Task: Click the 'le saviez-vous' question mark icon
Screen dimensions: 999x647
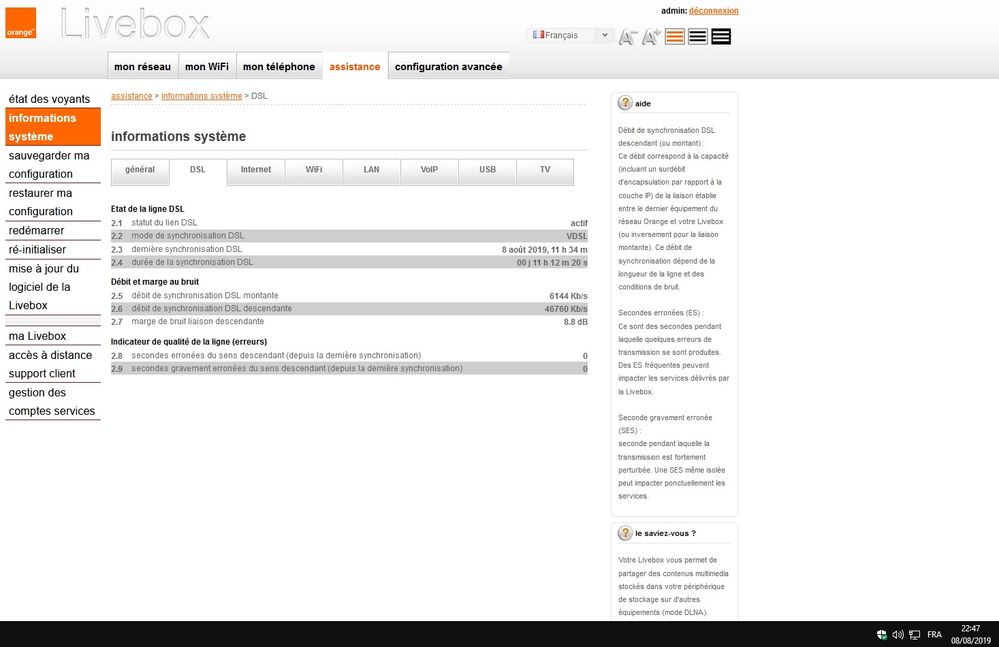Action: click(625, 533)
